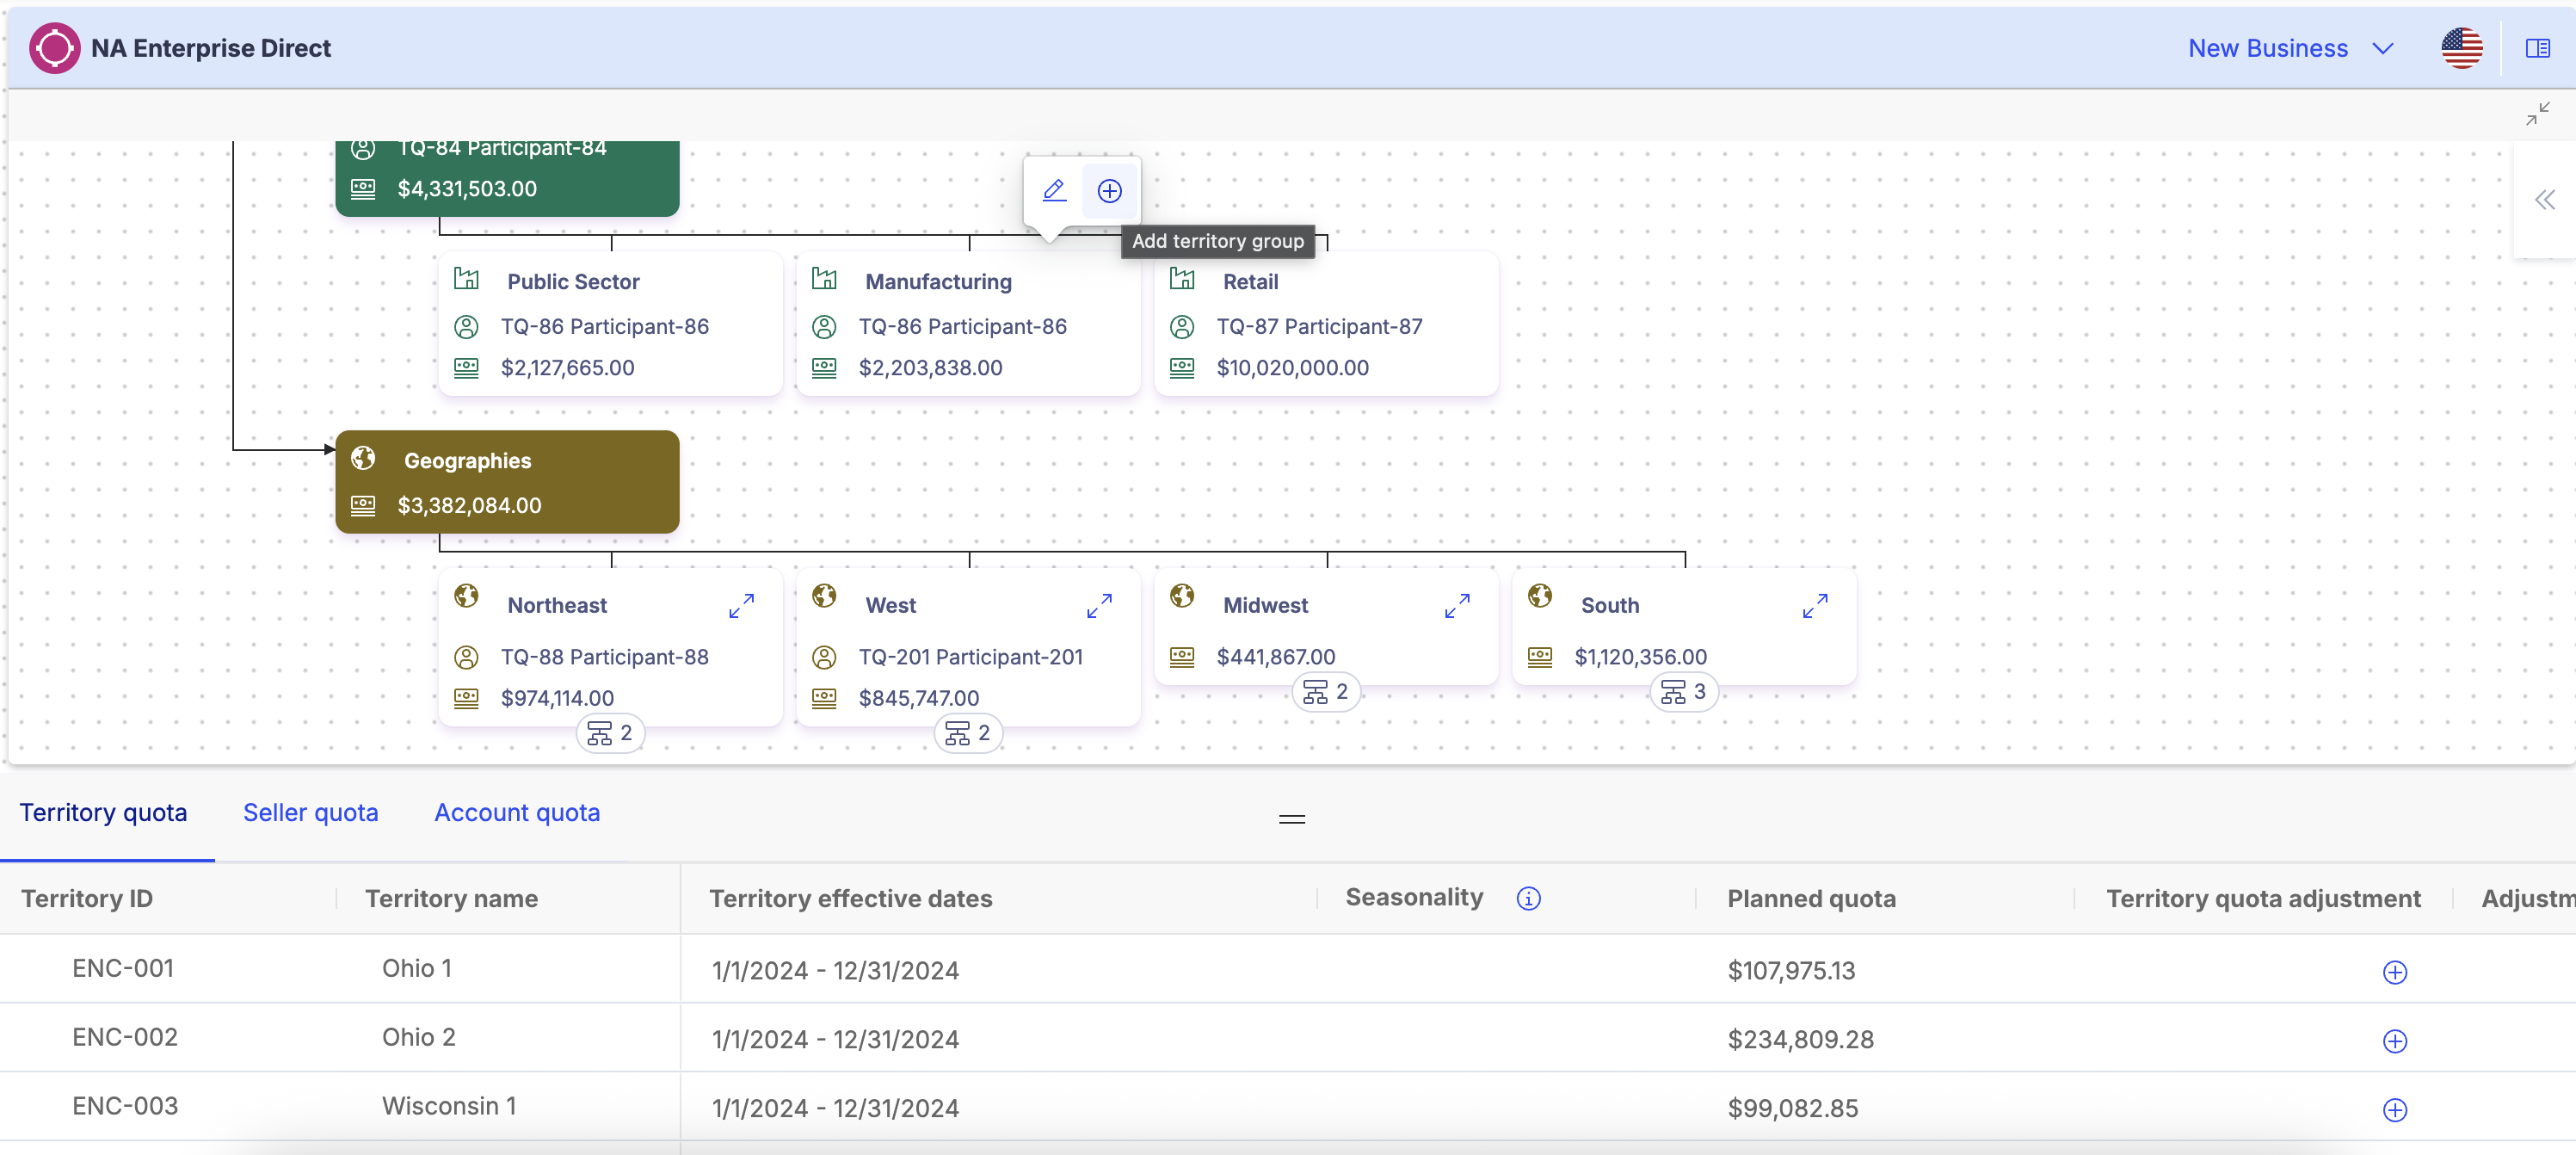Viewport: 2576px width, 1155px height.
Task: Add quota adjustment for Ohio 1 row
Action: point(2394,972)
